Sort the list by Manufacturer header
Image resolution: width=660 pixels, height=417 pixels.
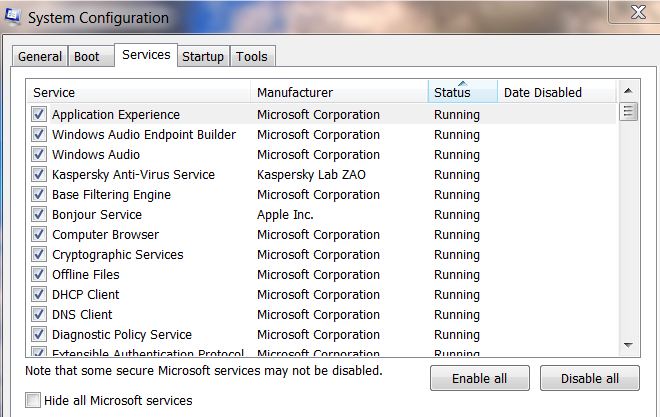pos(338,92)
